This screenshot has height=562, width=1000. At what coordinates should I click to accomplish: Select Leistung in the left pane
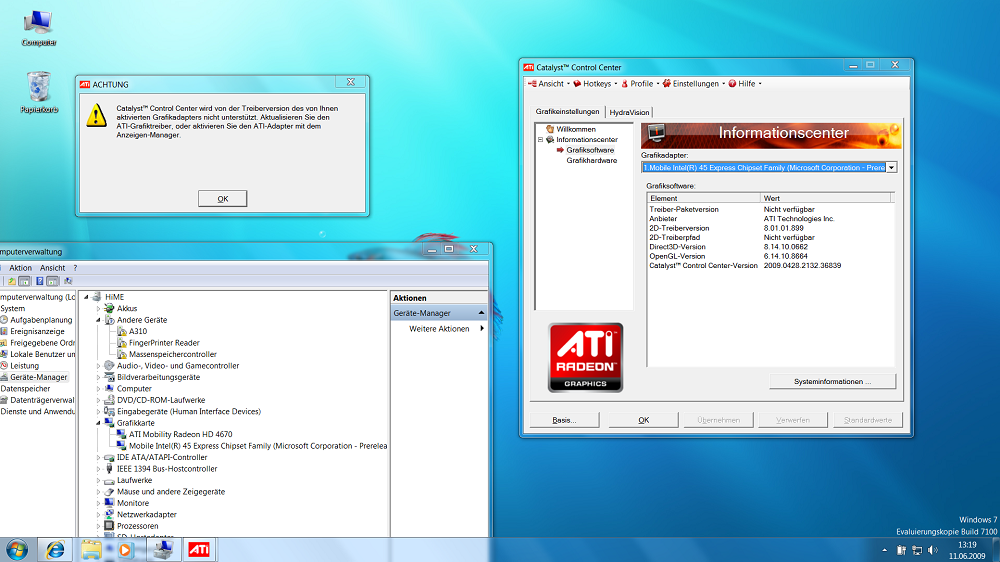24,366
